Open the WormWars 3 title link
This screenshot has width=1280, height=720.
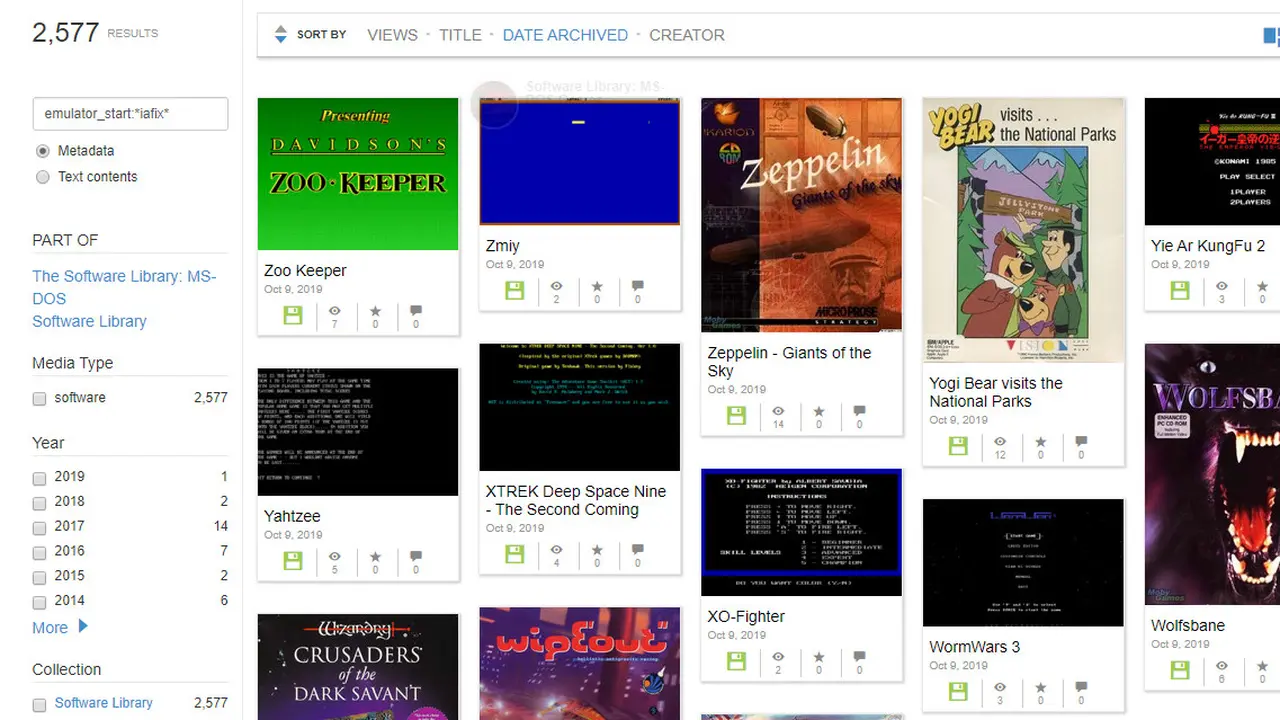point(975,646)
